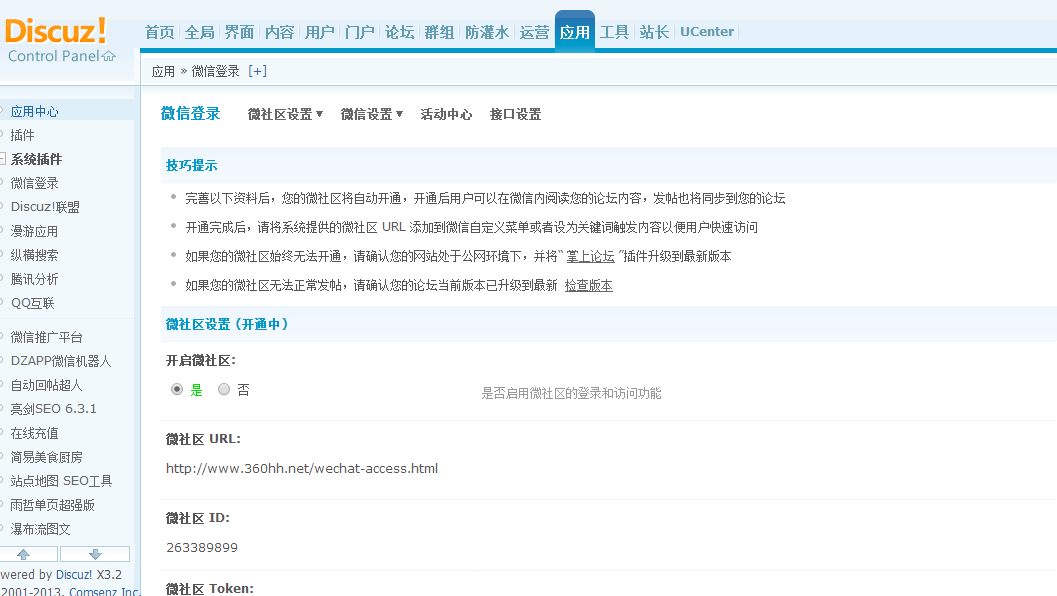Open Discuz!联盟 in the sidebar

coord(45,207)
